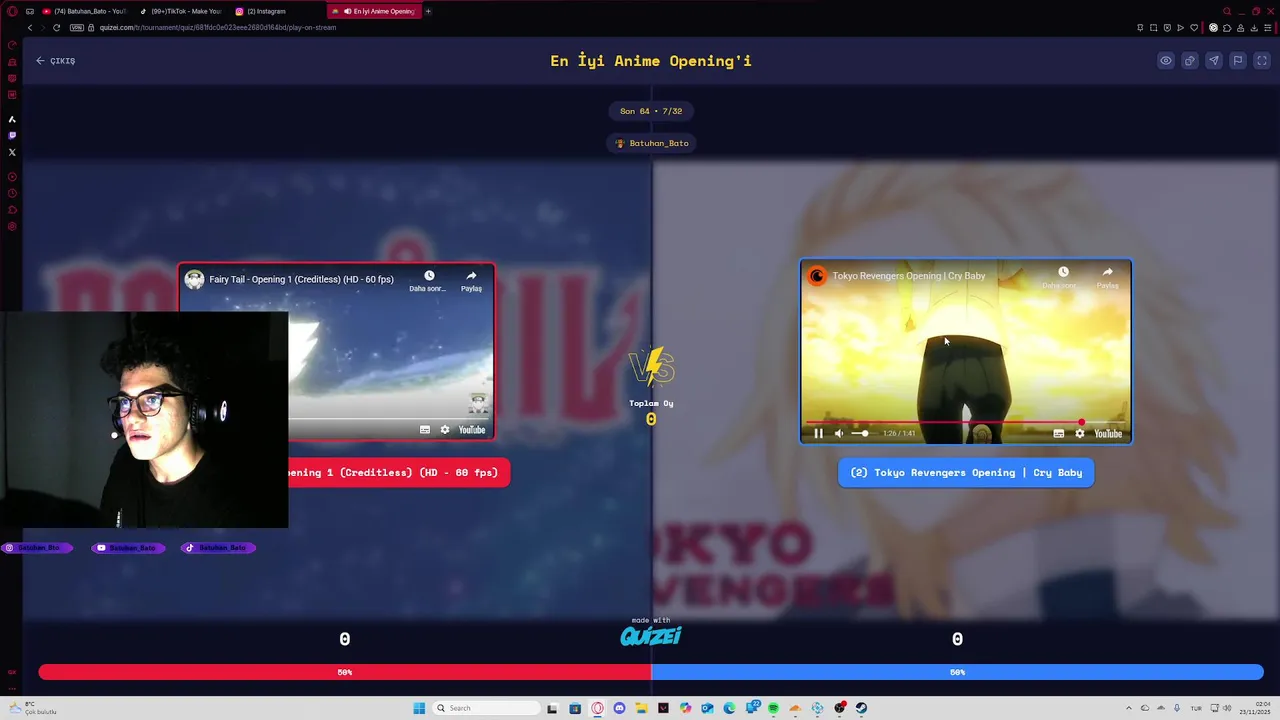The height and width of the screenshot is (720, 1280).
Task: Vote for Tokyo Revengers Opening Cry Baby
Action: coord(966,473)
